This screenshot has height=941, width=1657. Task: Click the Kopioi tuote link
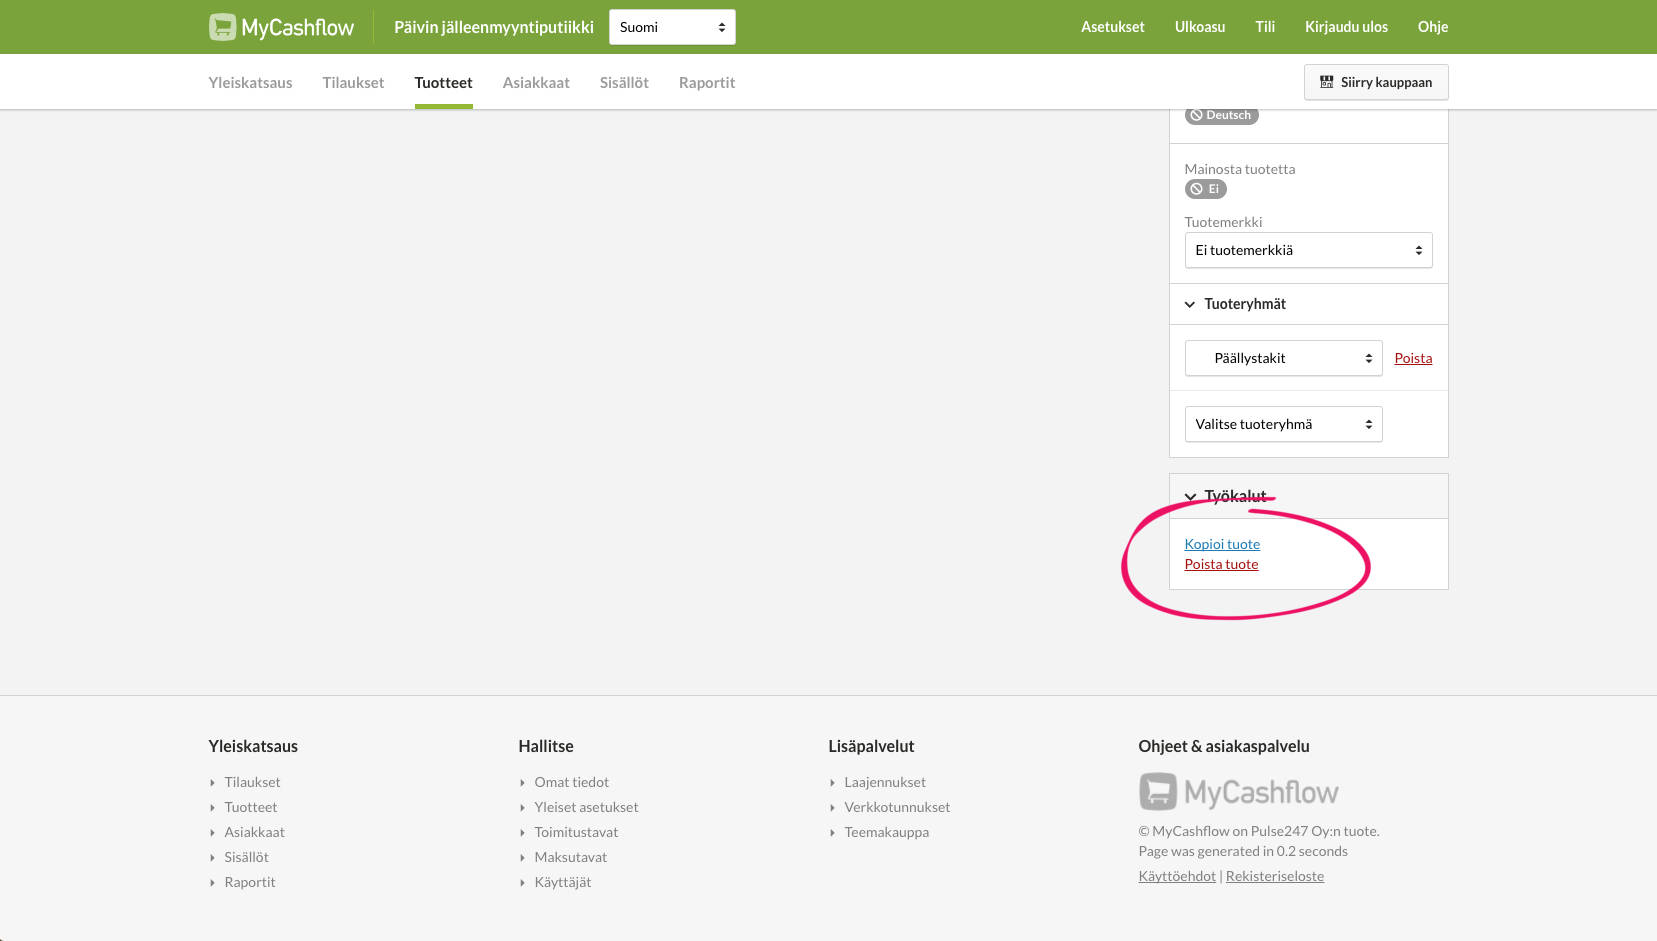1222,544
